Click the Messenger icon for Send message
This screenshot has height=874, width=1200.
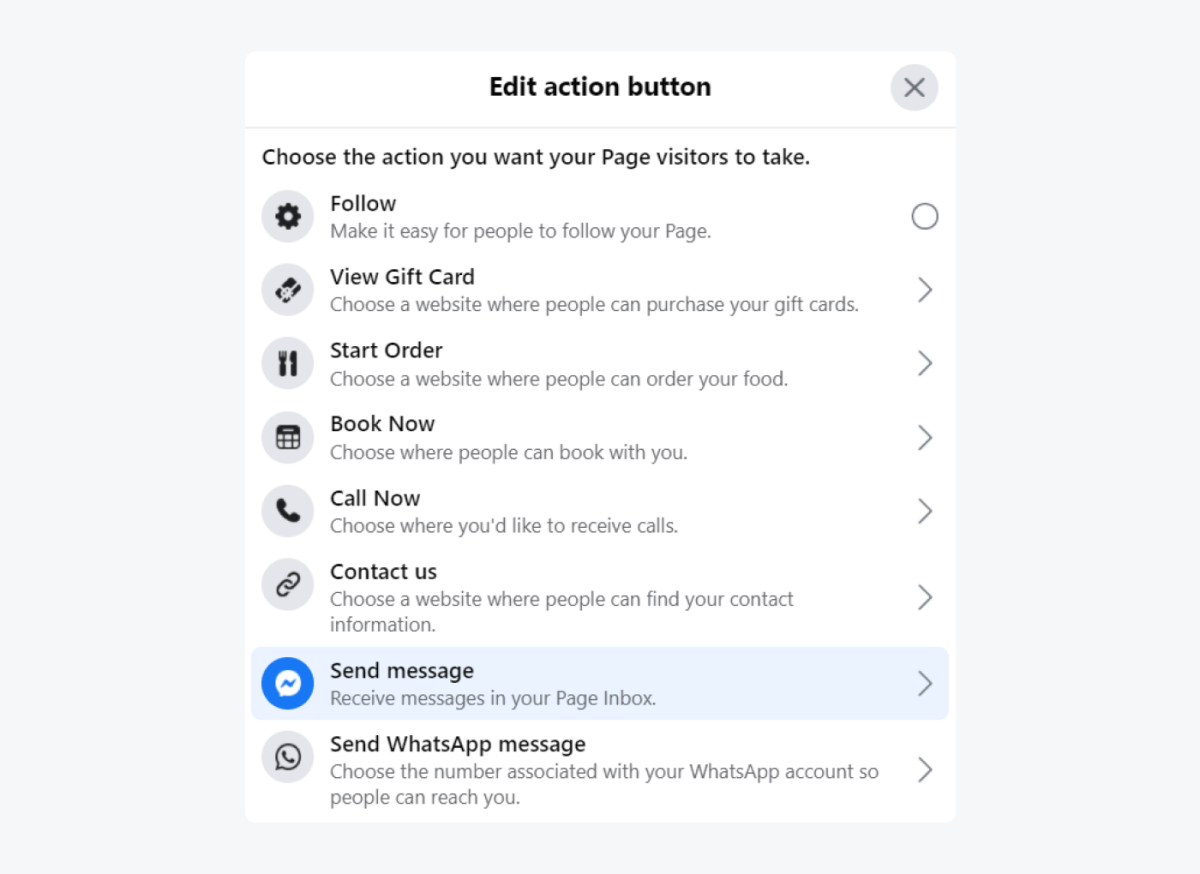[x=287, y=684]
